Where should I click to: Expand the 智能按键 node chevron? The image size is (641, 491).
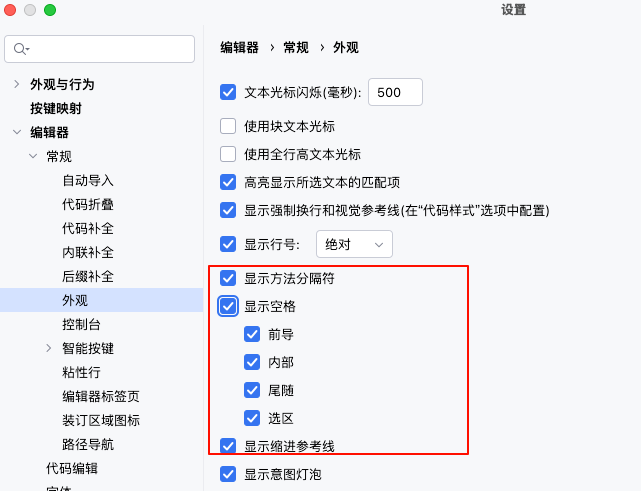pos(49,348)
